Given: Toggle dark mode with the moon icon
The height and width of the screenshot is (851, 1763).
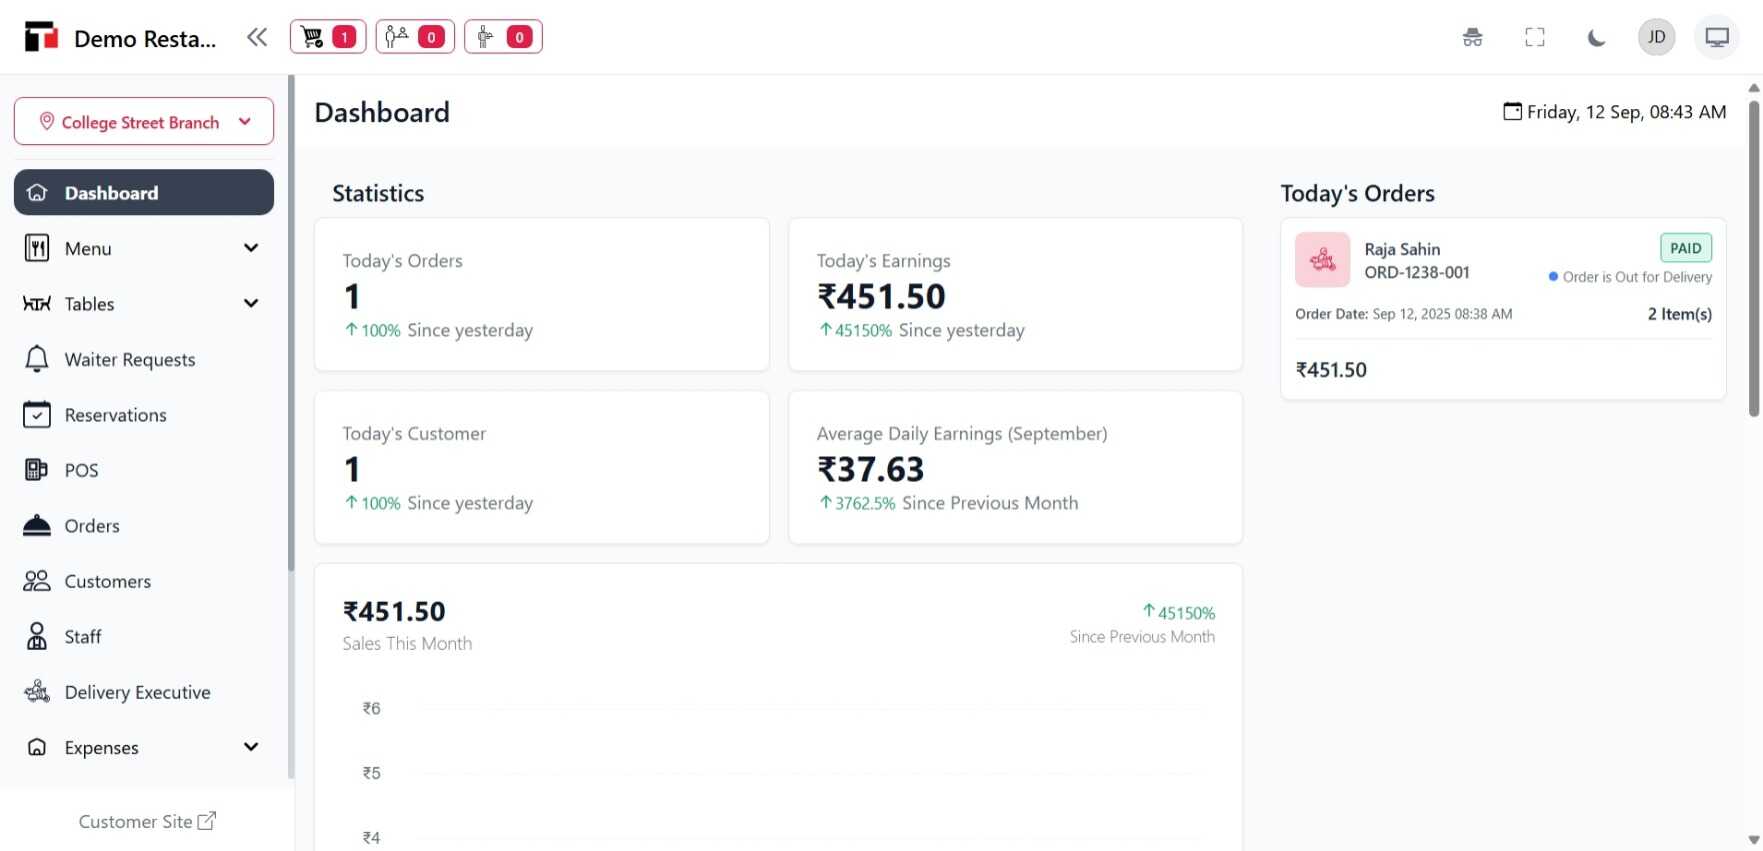Looking at the screenshot, I should pyautogui.click(x=1596, y=38).
